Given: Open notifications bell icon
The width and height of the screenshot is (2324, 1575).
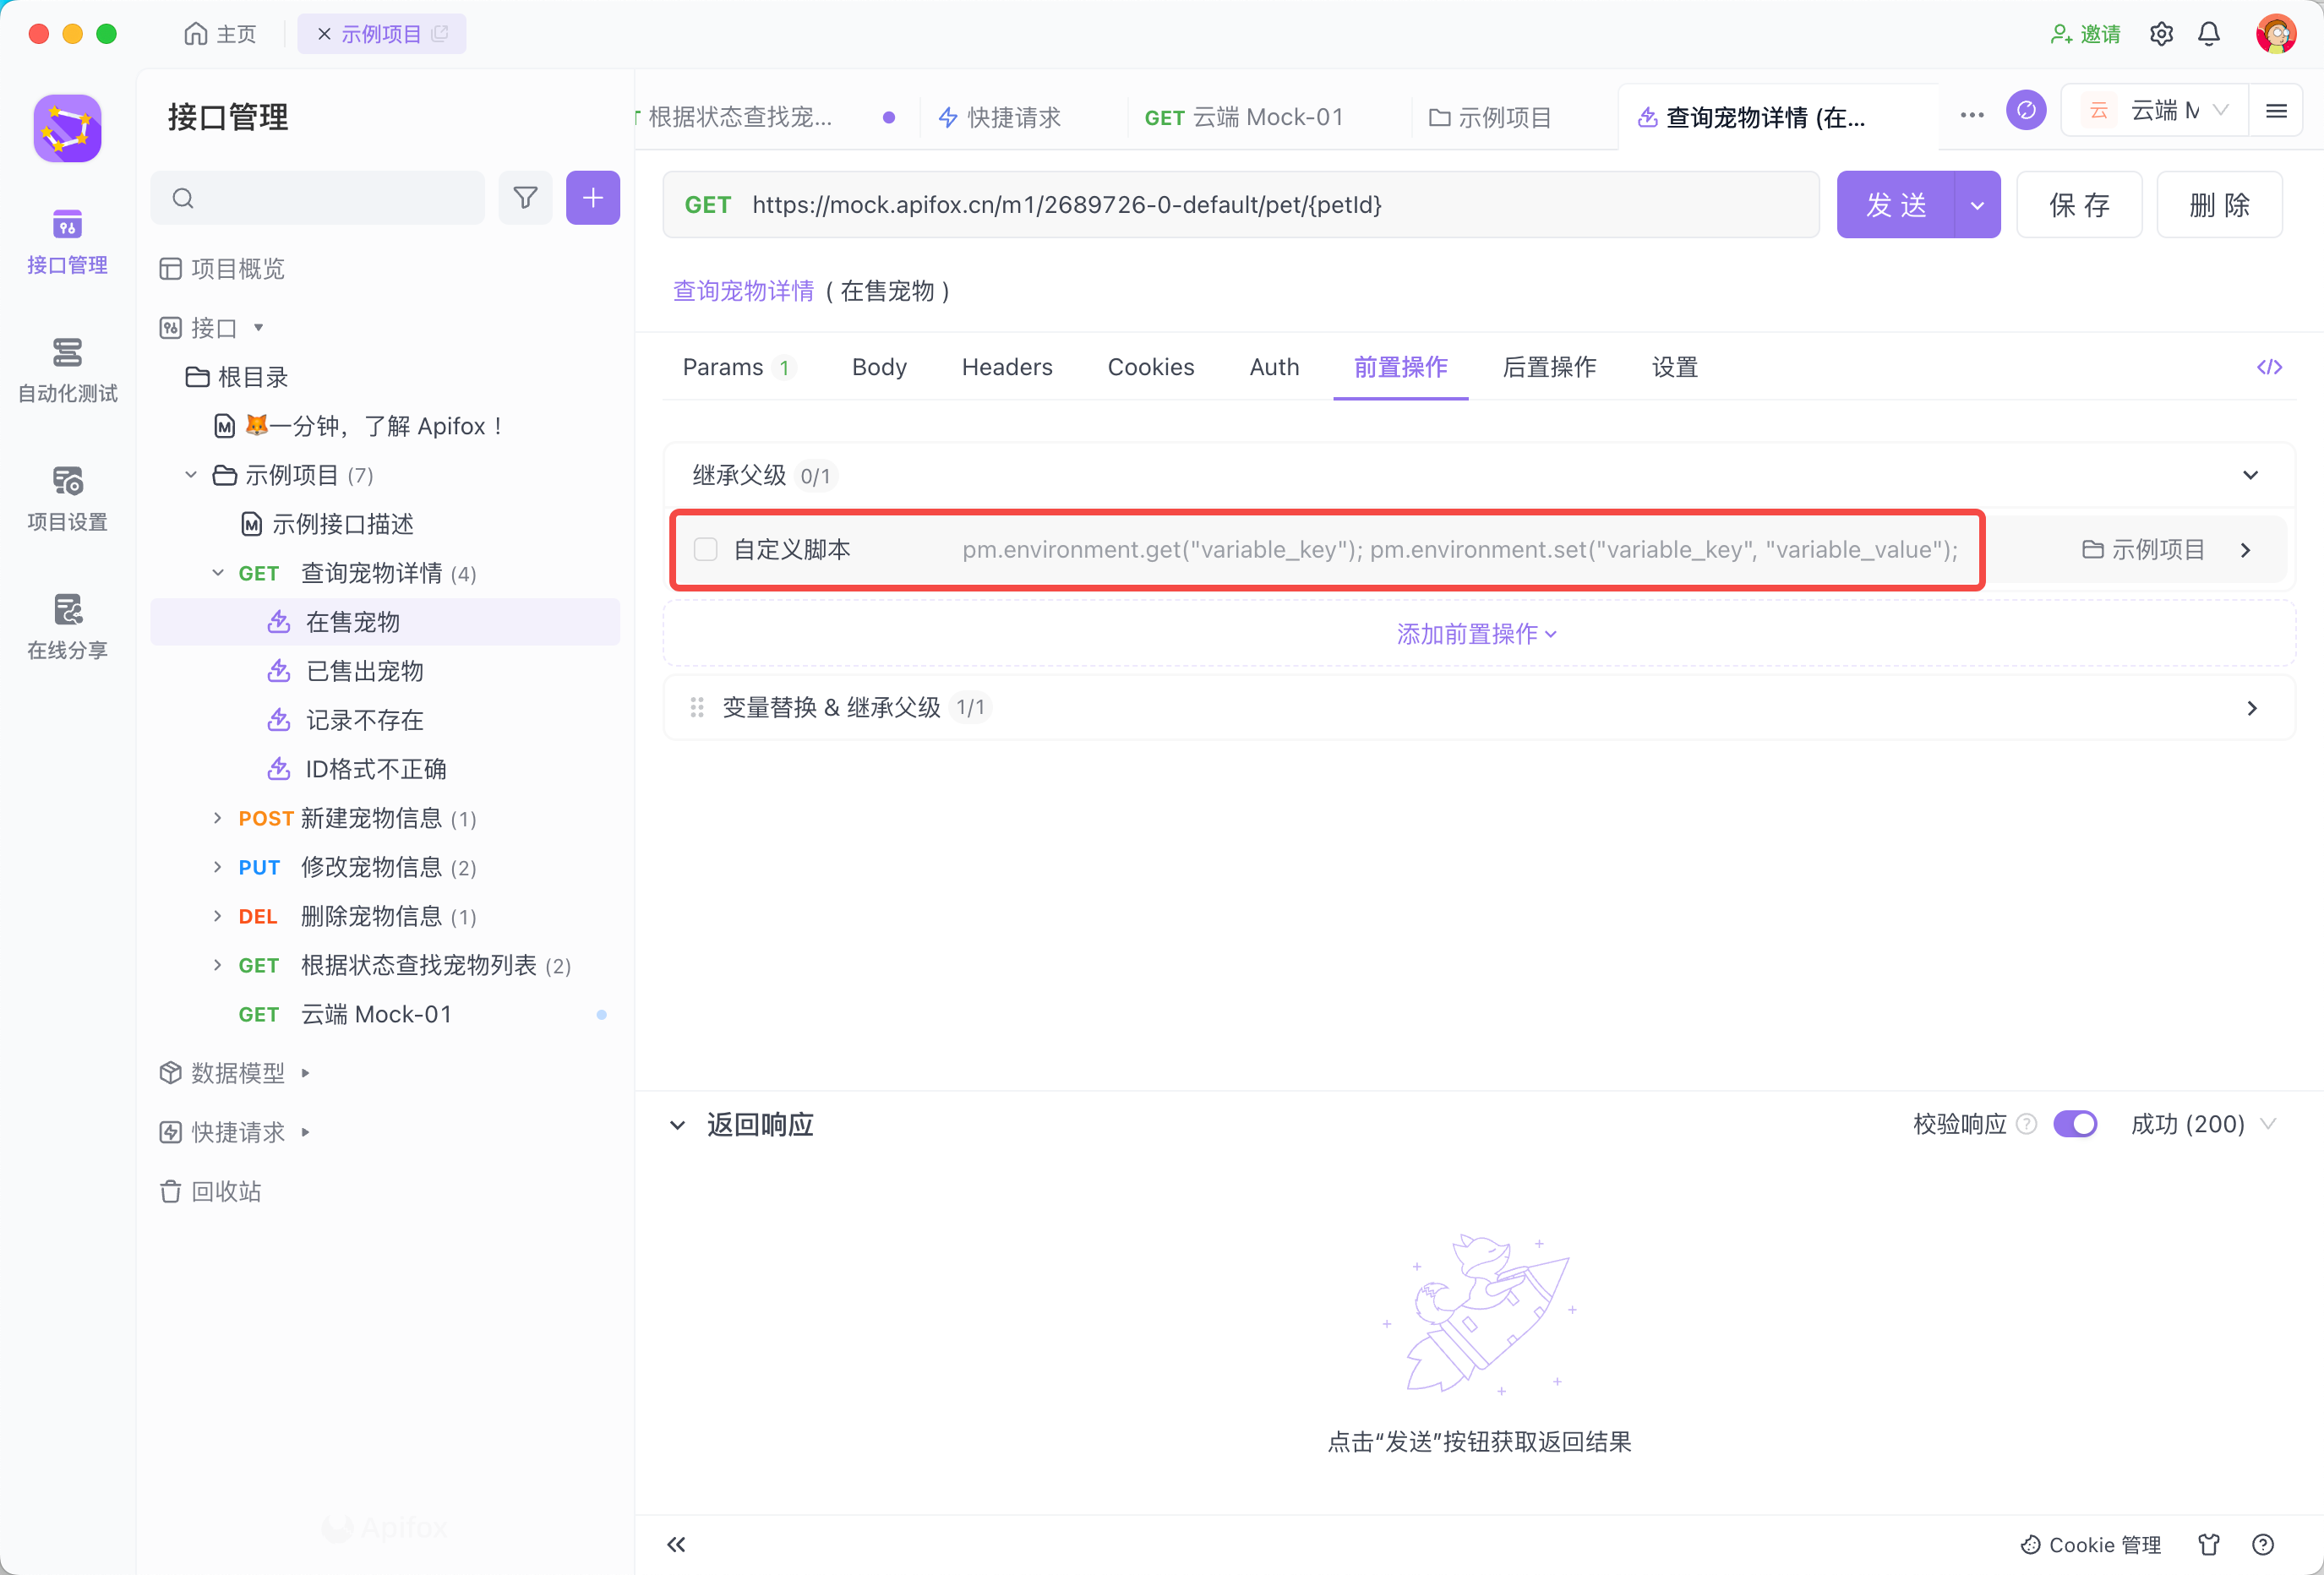Looking at the screenshot, I should 2208,34.
